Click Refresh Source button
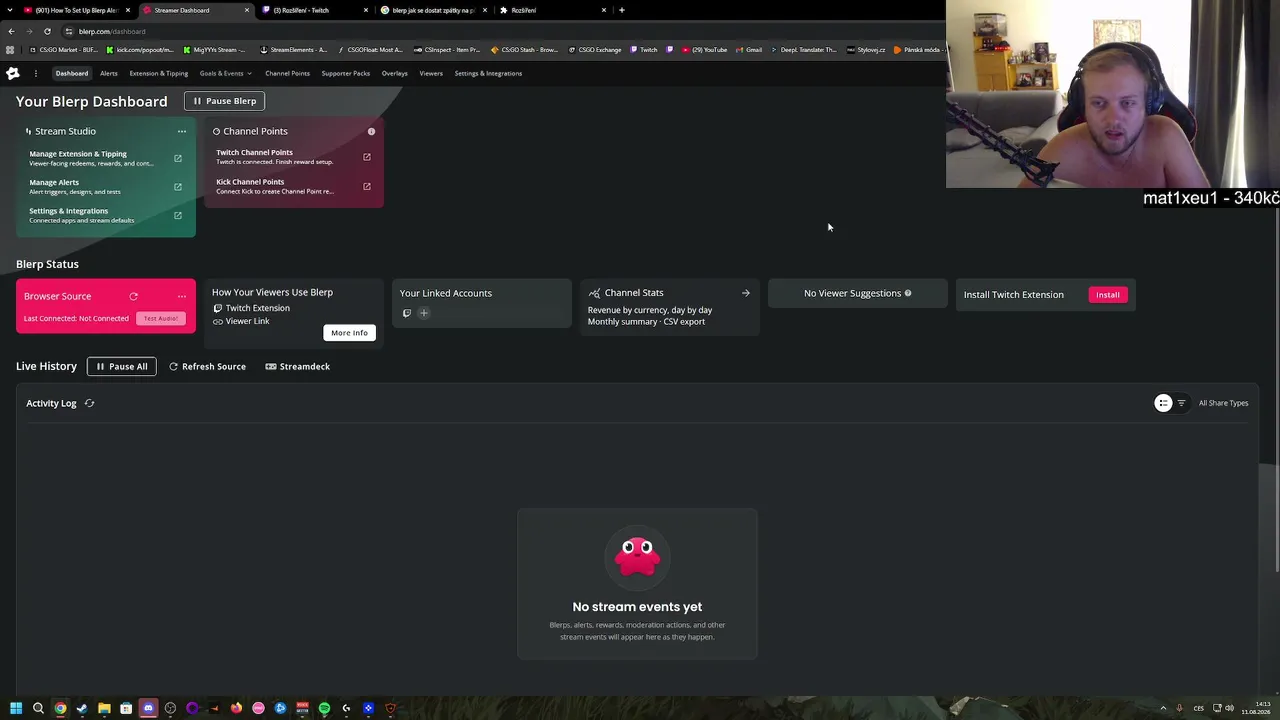The width and height of the screenshot is (1280, 720). 207,366
